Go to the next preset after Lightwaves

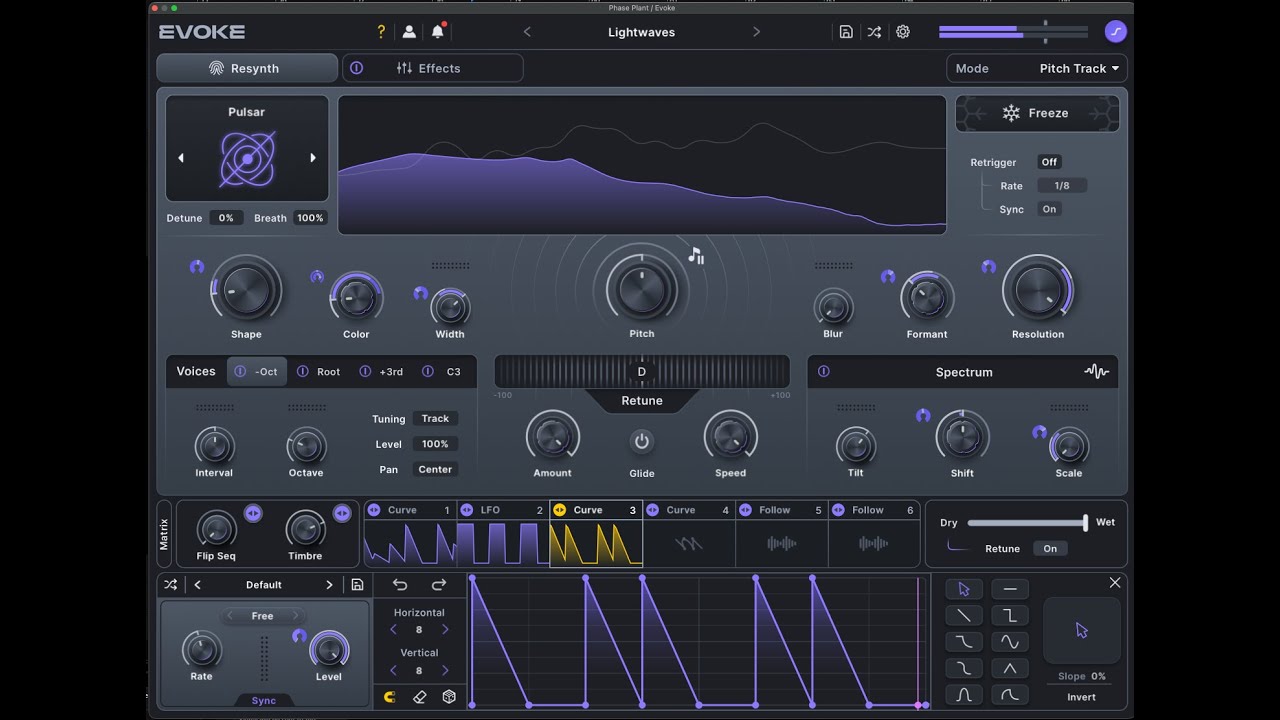point(756,32)
